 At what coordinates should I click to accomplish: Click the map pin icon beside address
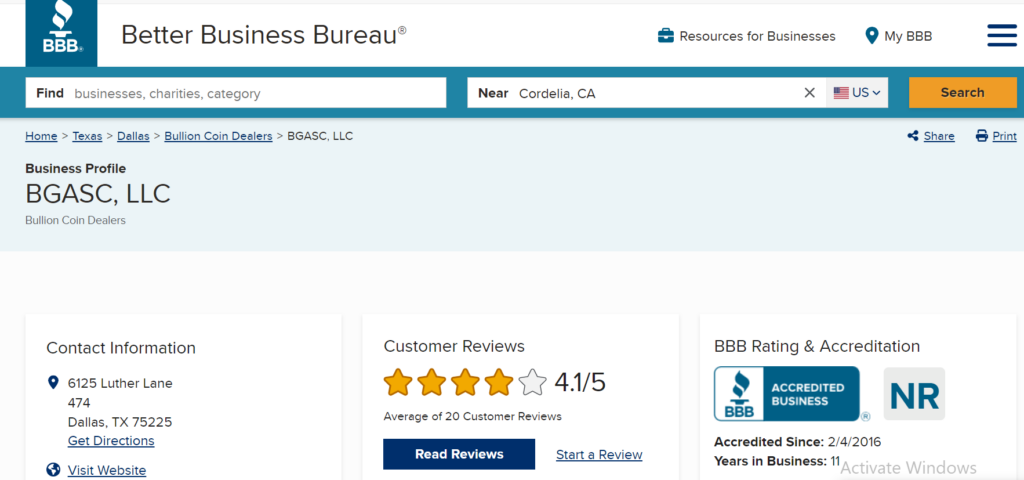[x=54, y=382]
